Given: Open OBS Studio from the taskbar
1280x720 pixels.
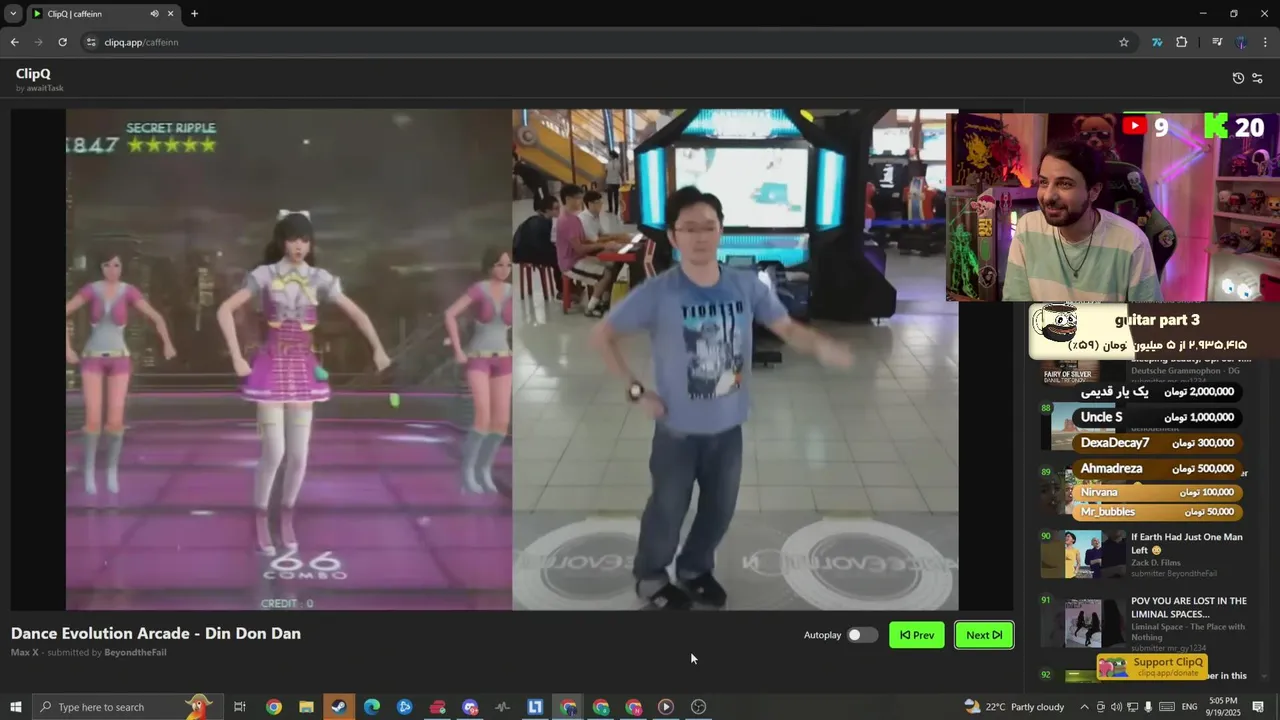Looking at the screenshot, I should 699,707.
